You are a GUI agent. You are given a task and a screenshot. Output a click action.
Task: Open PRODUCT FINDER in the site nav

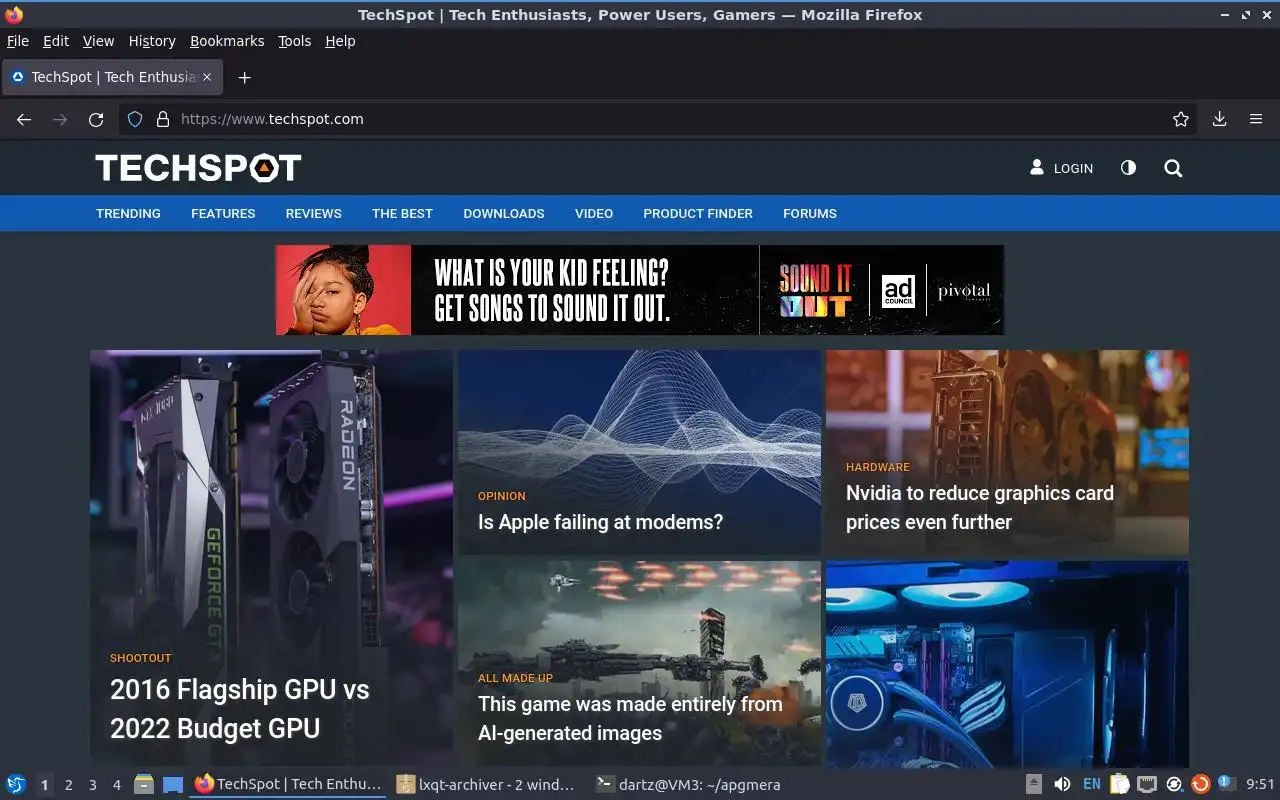698,214
